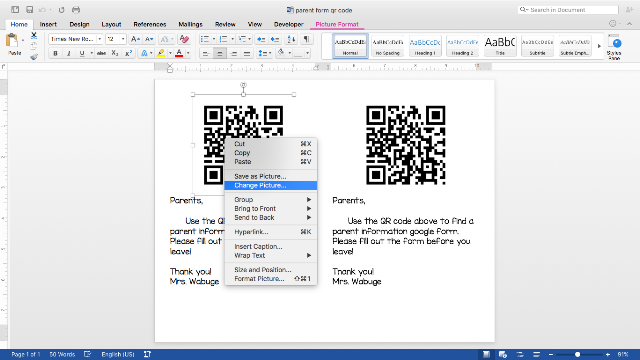Click the zoom in plus button

(608, 355)
